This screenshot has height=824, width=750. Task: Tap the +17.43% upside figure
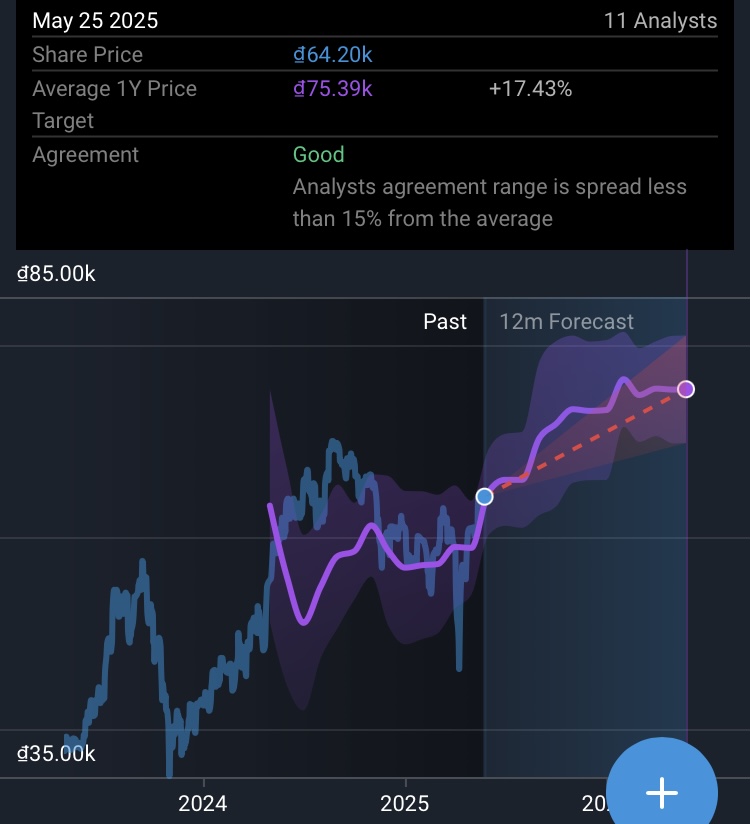pos(530,89)
